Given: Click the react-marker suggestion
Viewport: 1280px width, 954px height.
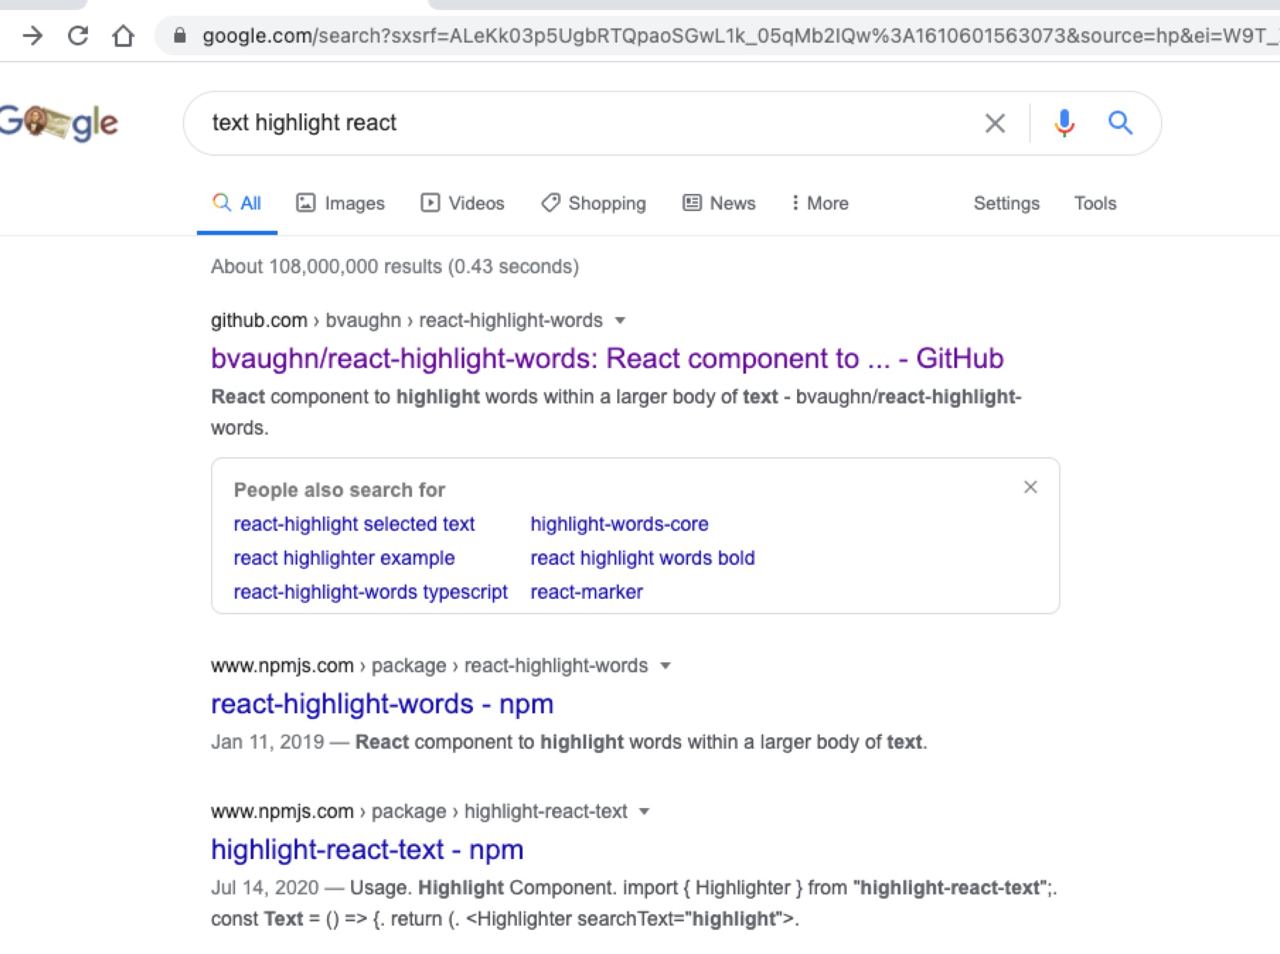Looking at the screenshot, I should click(x=586, y=592).
